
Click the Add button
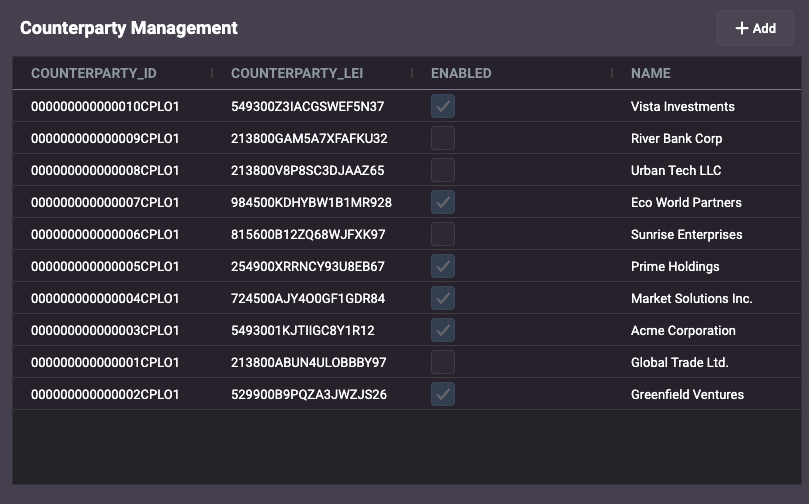click(755, 28)
